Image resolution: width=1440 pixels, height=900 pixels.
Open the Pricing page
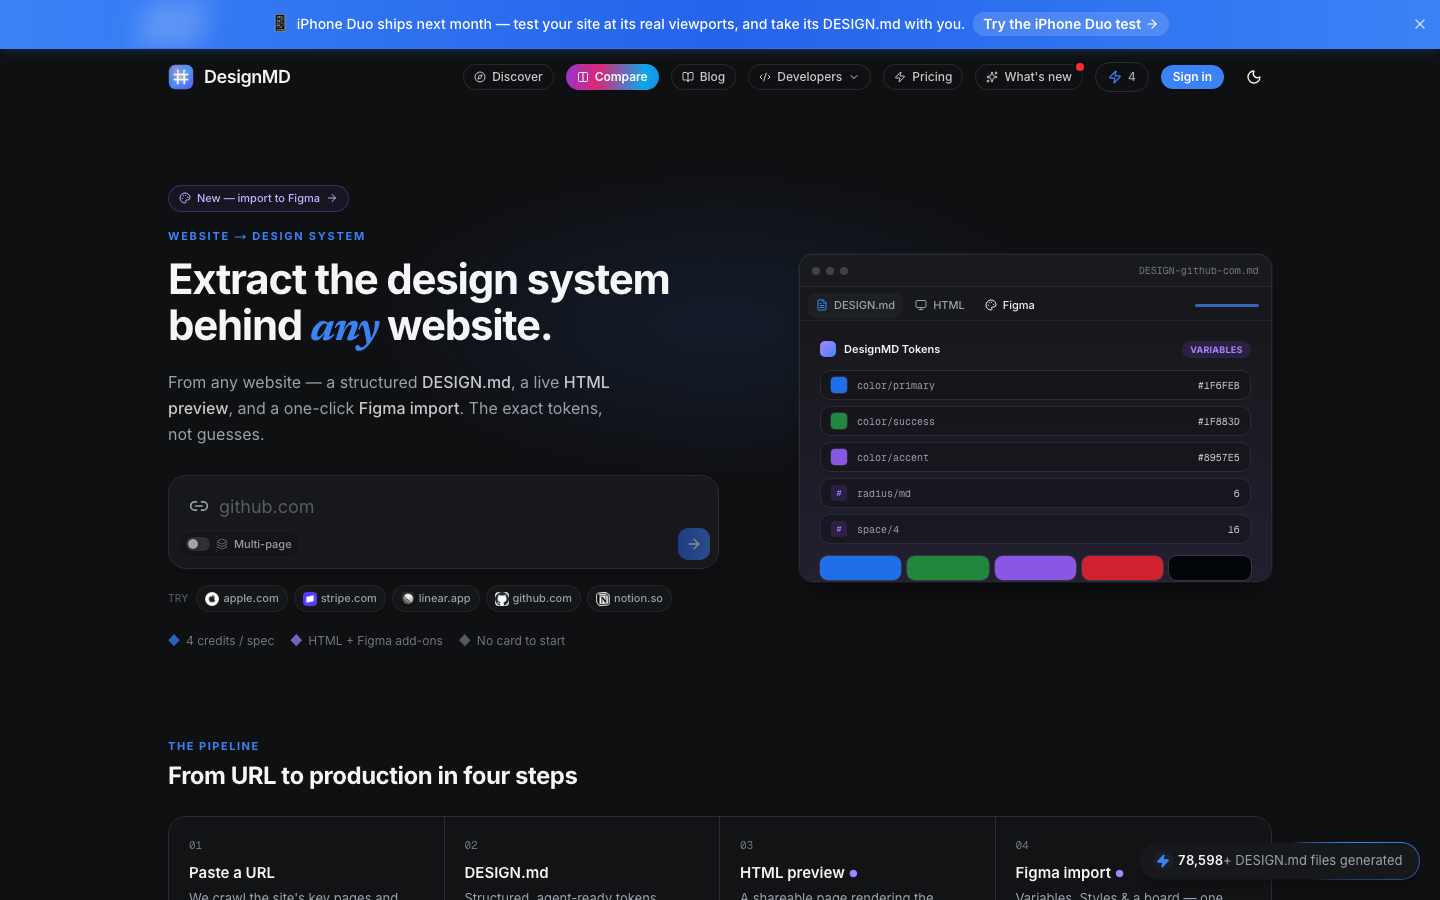[x=923, y=77]
